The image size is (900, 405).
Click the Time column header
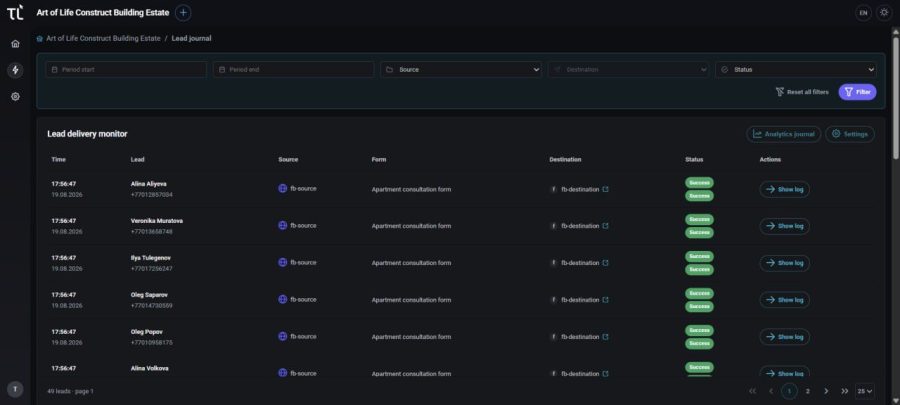(x=58, y=159)
